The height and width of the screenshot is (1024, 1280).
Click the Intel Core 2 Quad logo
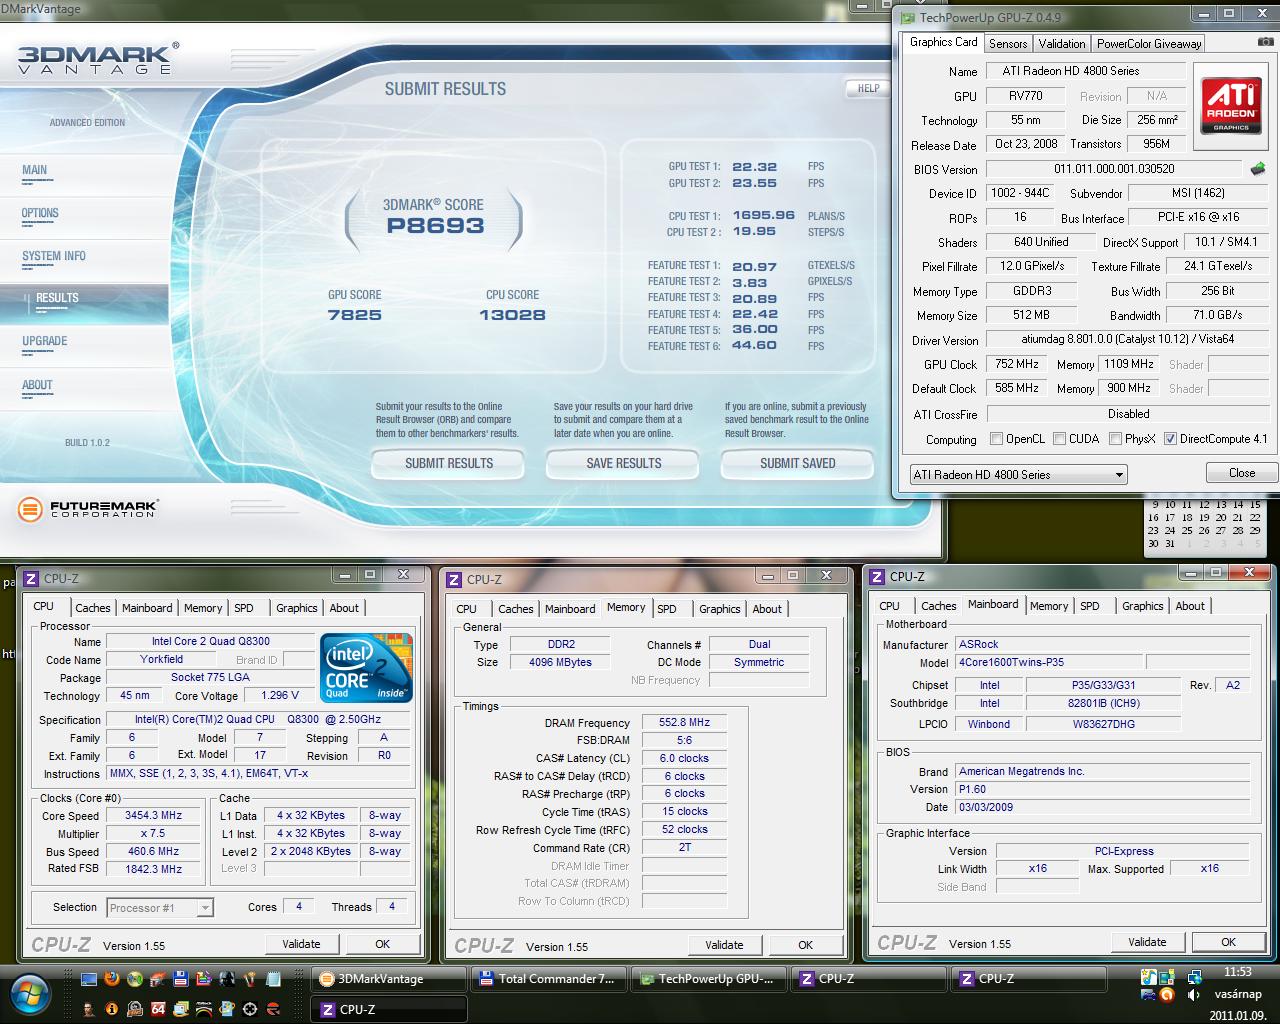(366, 667)
